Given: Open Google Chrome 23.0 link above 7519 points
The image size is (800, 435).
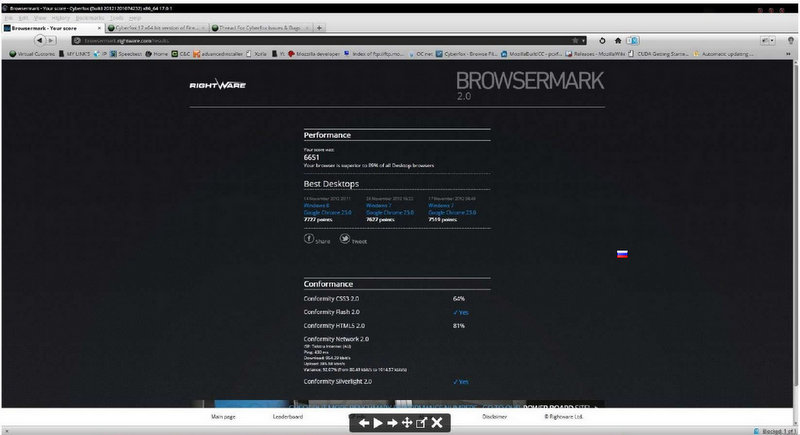Looking at the screenshot, I should [x=452, y=213].
